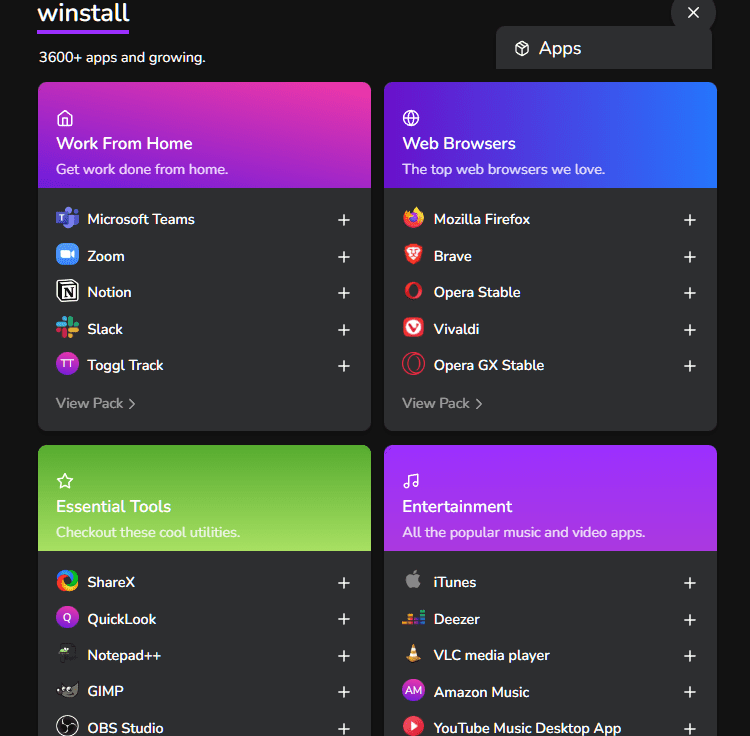The image size is (750, 736).
Task: Open the Apps menu item
Action: [x=604, y=48]
